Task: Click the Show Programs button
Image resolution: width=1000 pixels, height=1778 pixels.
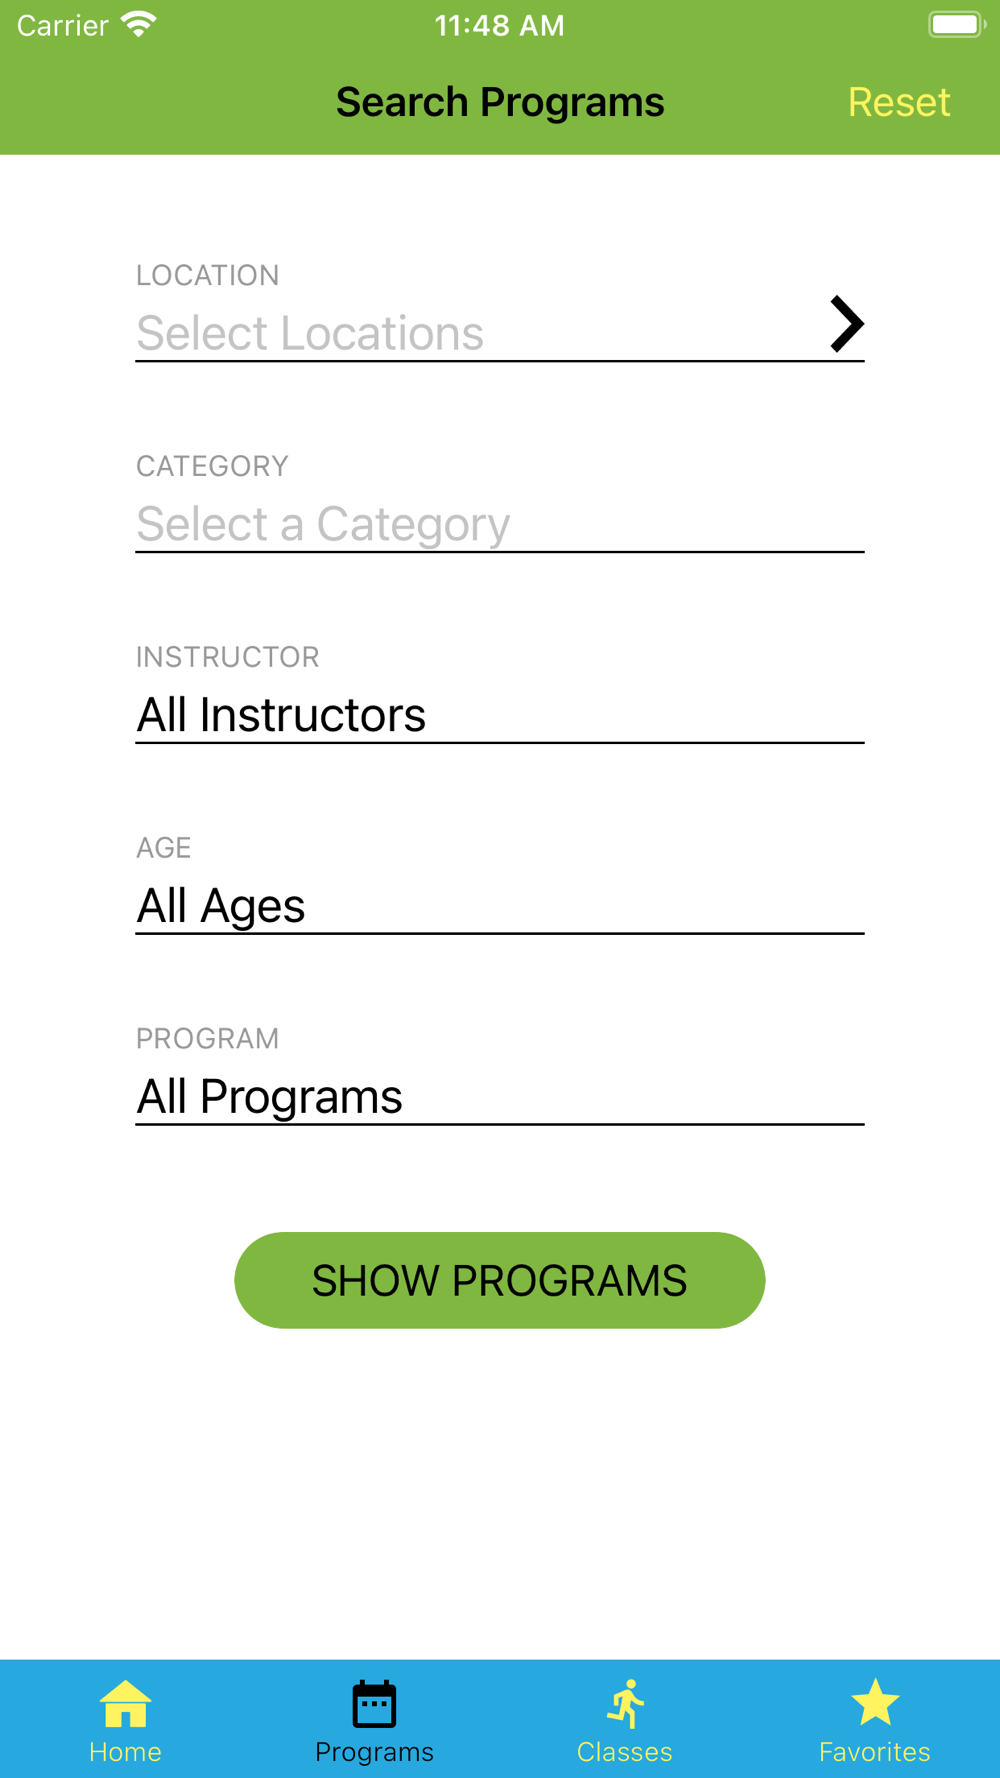Action: point(500,1280)
